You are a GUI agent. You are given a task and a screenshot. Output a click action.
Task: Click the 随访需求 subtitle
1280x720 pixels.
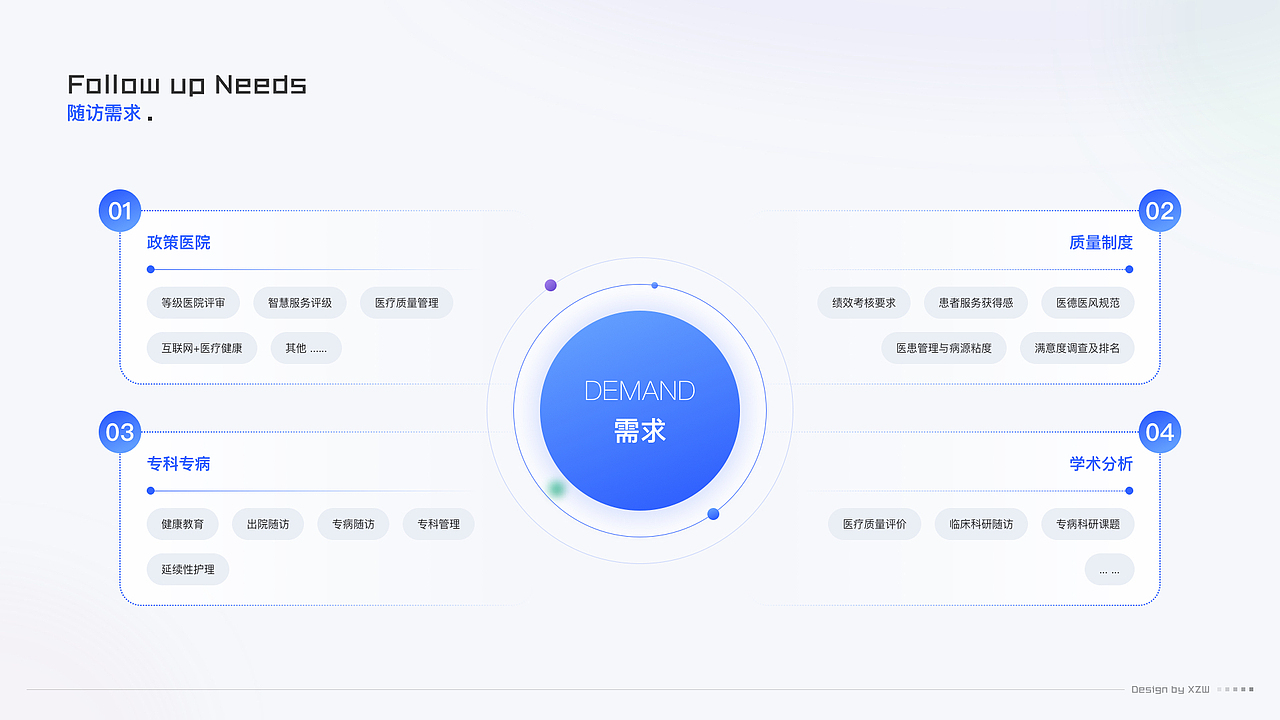[104, 114]
